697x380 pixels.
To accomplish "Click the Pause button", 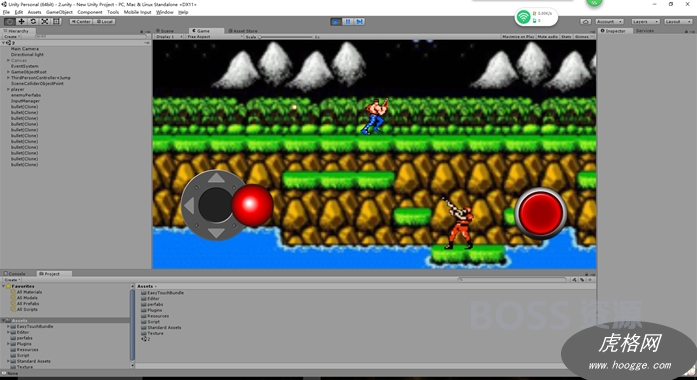I will pos(348,21).
